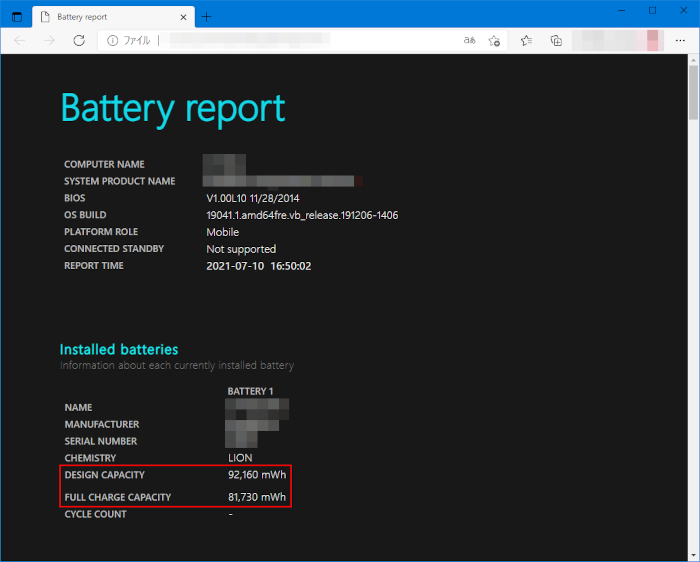Image resolution: width=700 pixels, height=562 pixels.
Task: Click the scrollbar down arrow
Action: tap(693, 555)
